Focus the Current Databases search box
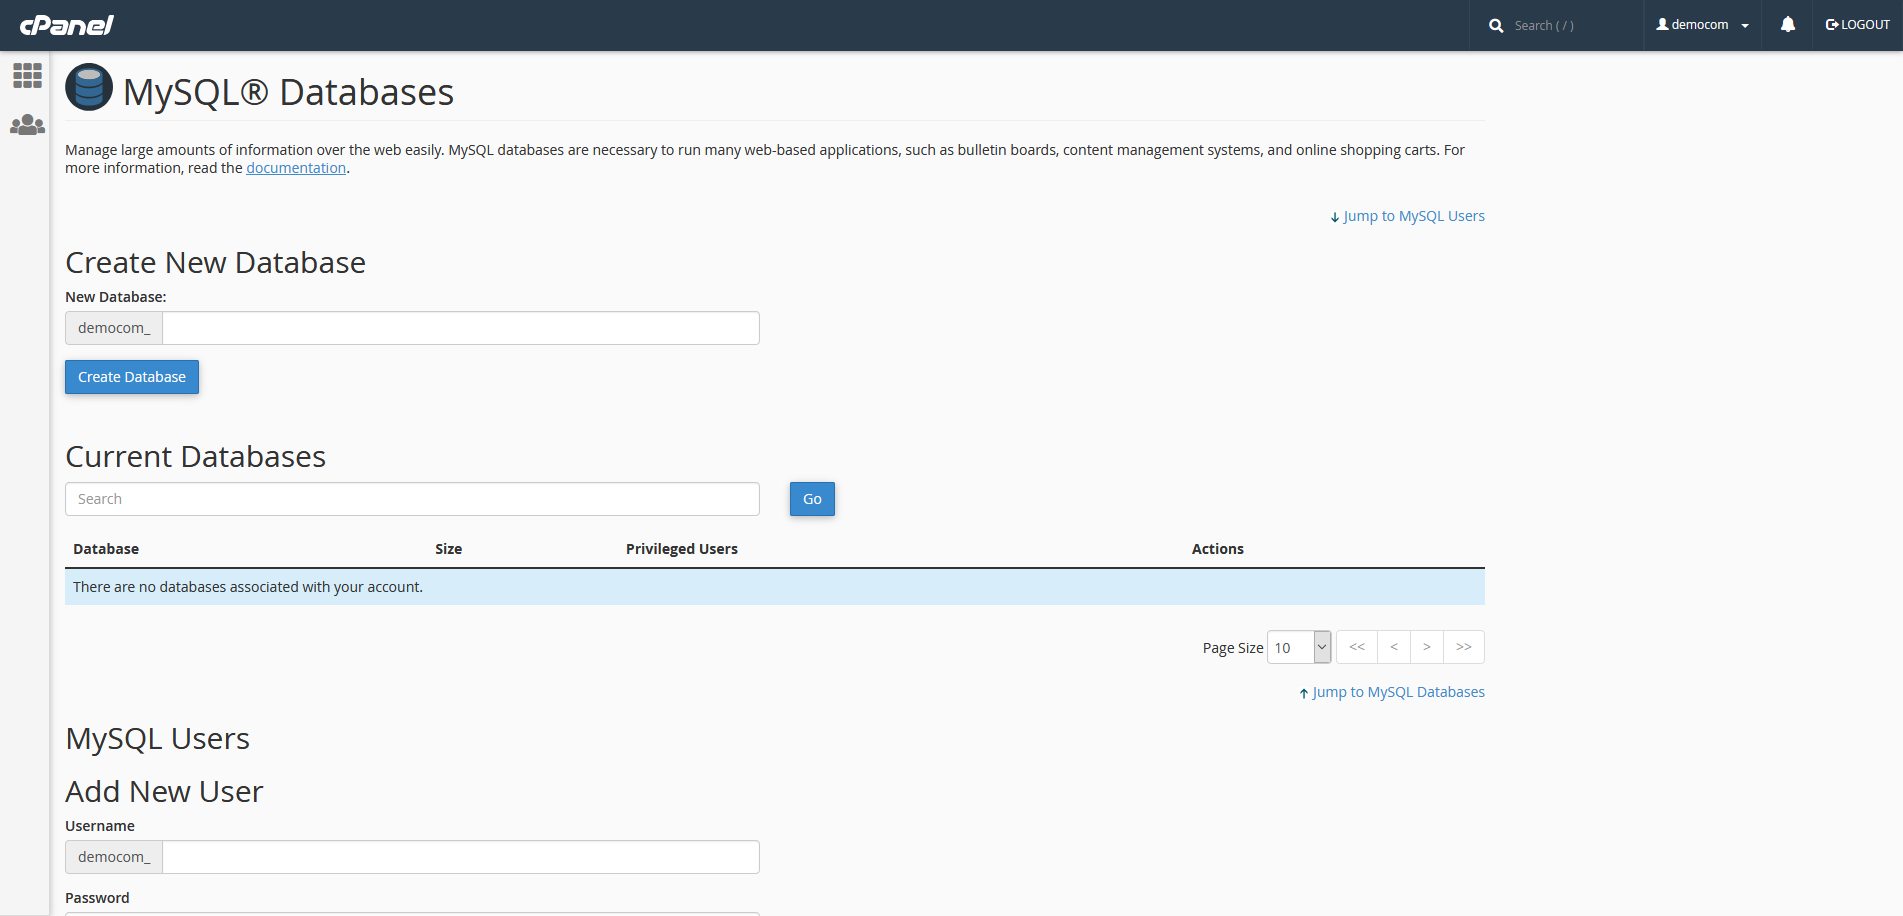The height and width of the screenshot is (916, 1903). pyautogui.click(x=412, y=499)
